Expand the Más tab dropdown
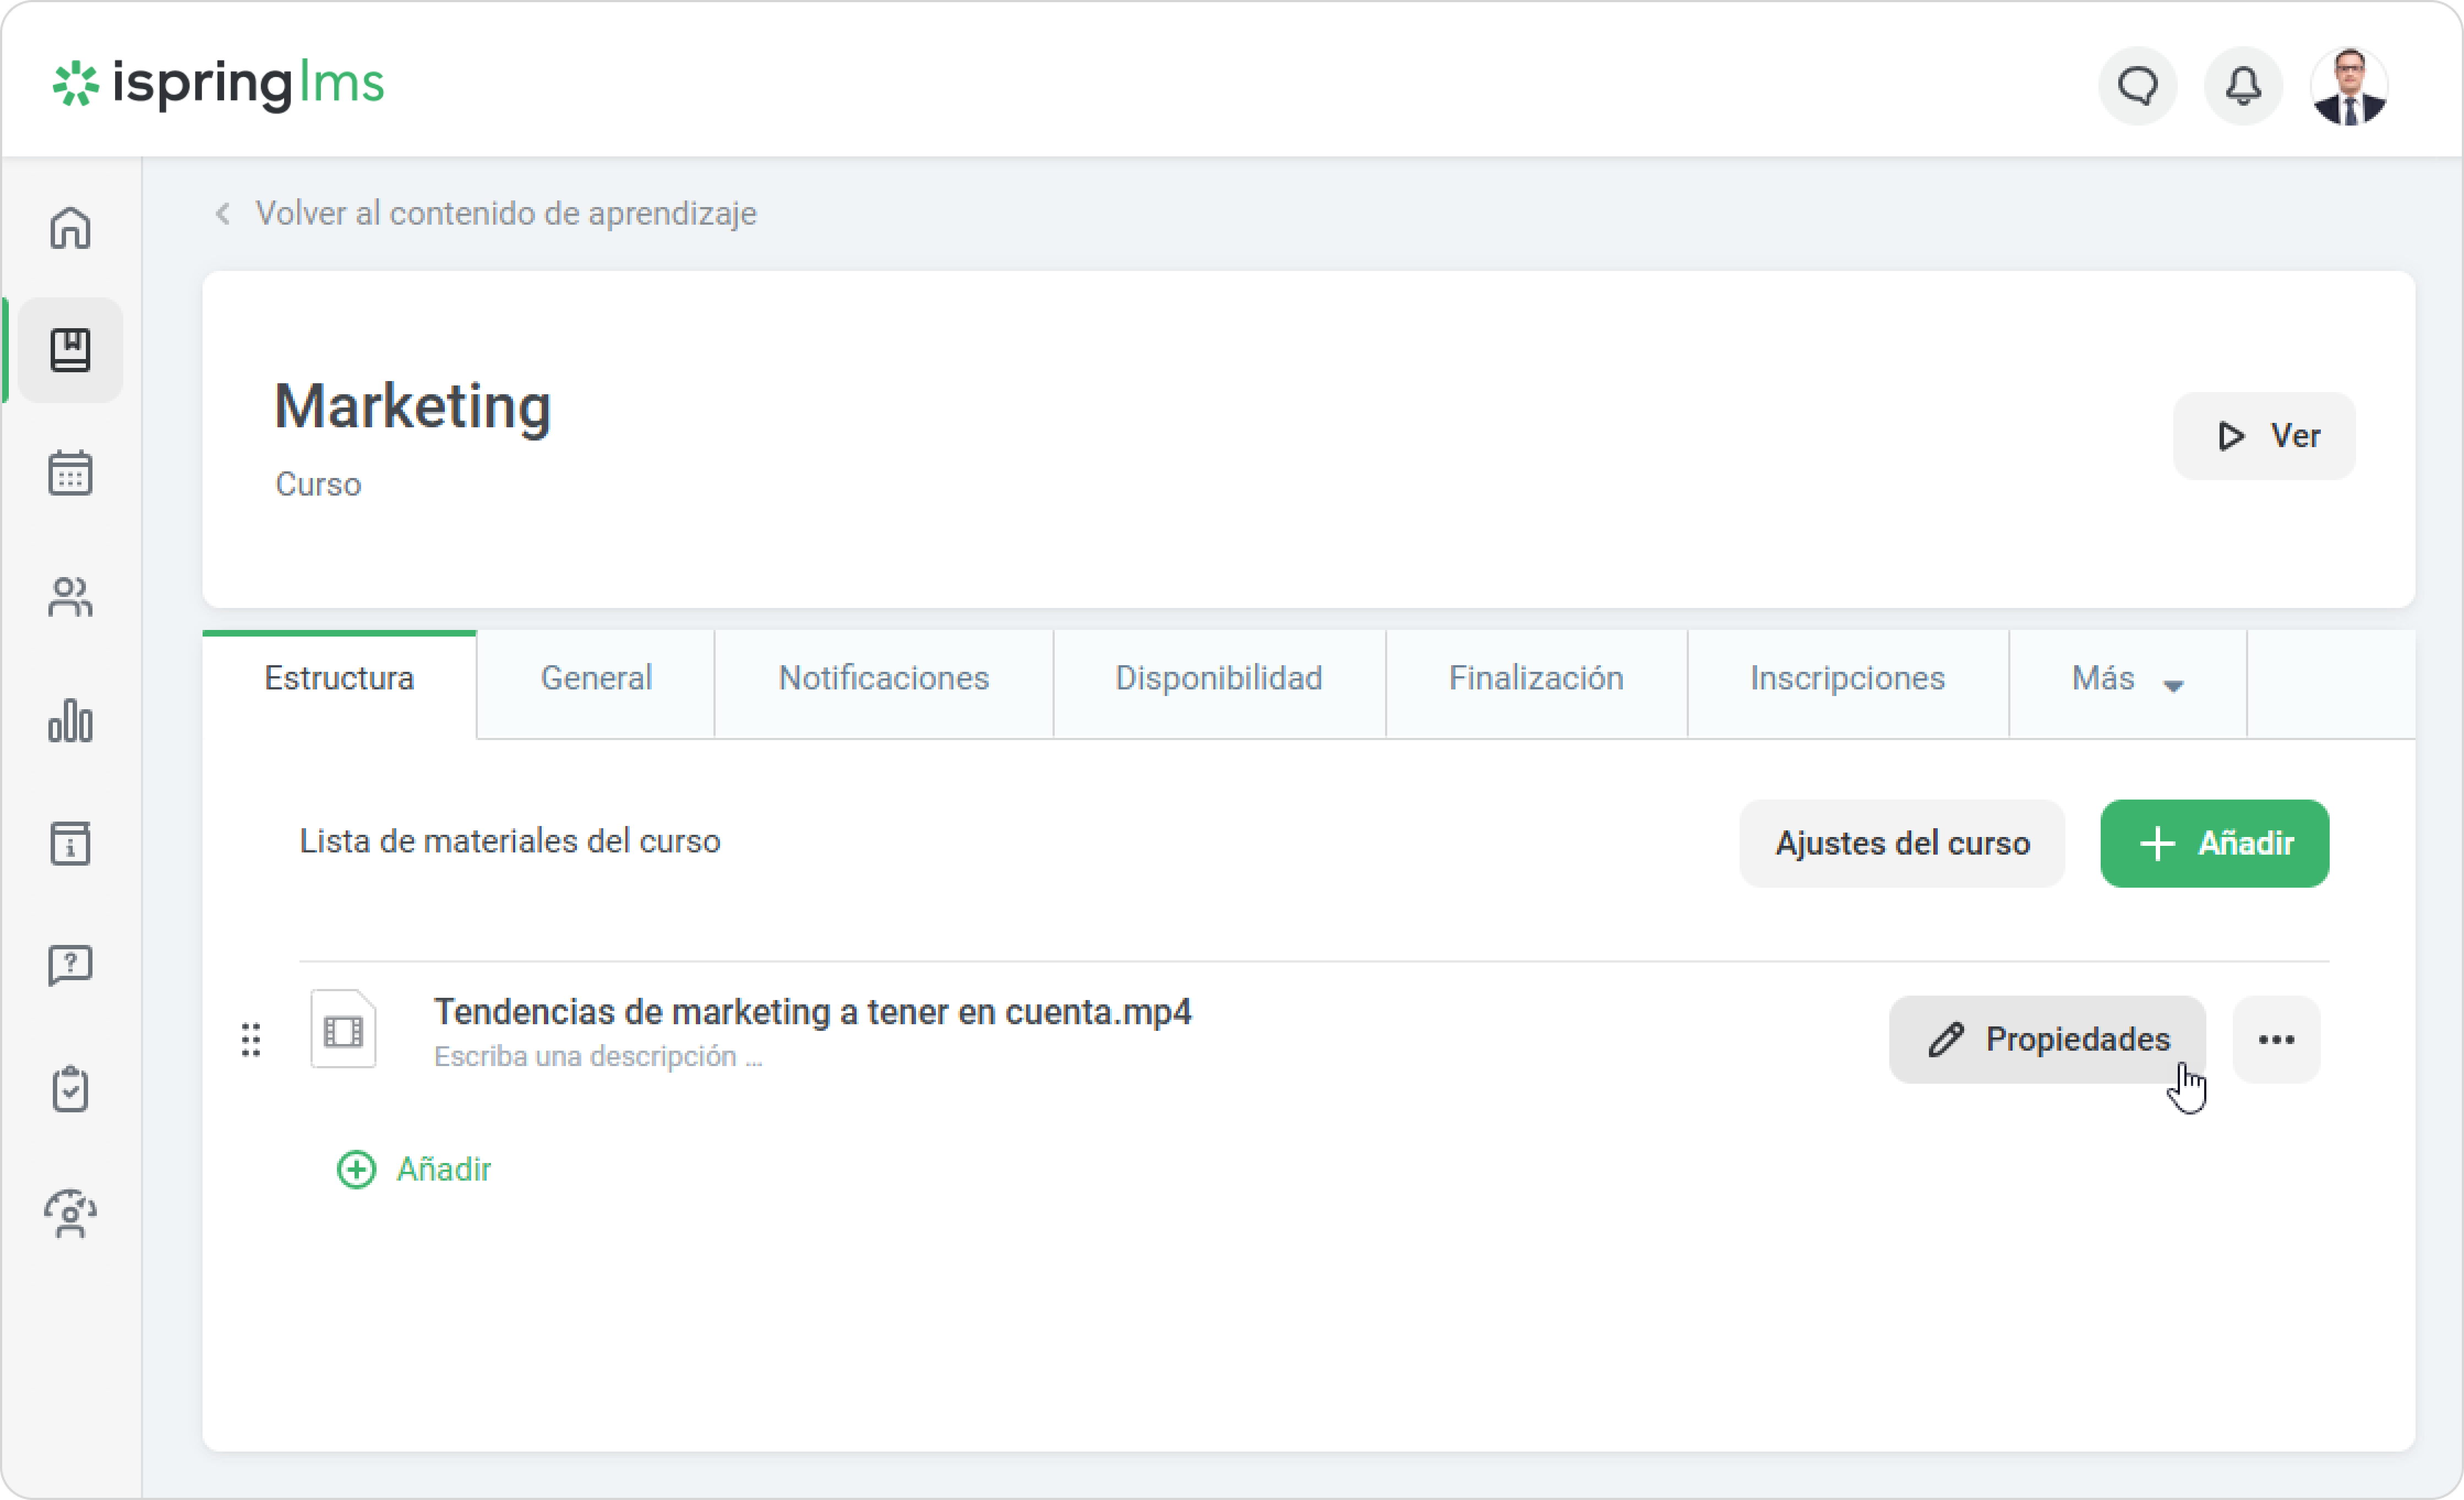This screenshot has width=2464, height=1500. point(2127,680)
